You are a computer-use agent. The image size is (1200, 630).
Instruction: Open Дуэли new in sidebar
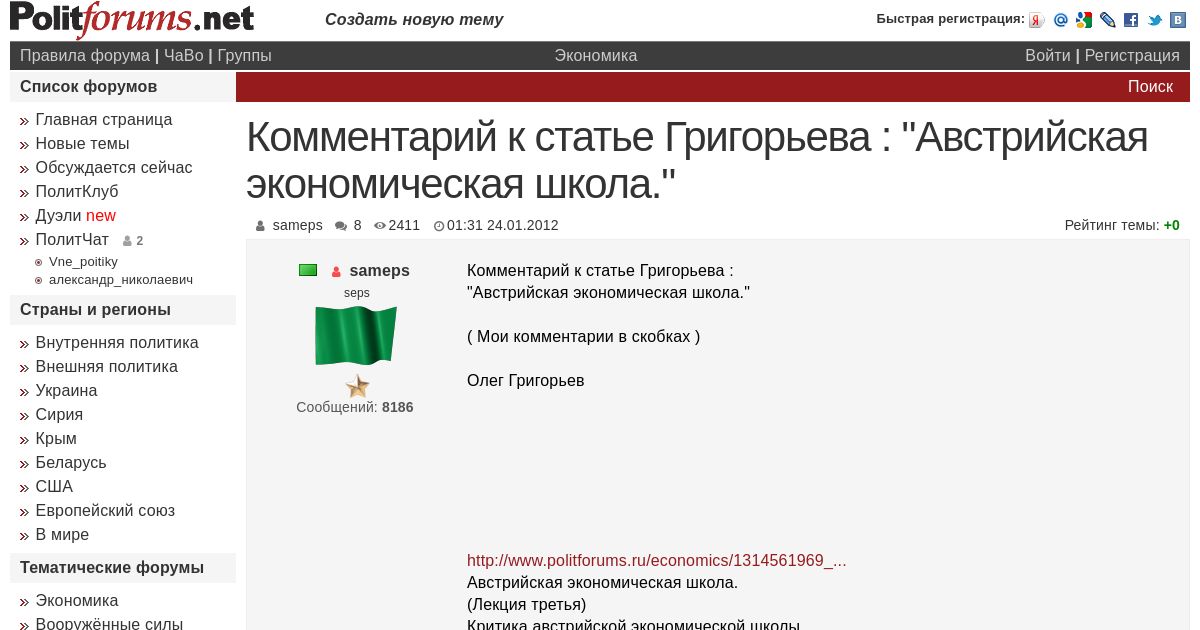[75, 216]
